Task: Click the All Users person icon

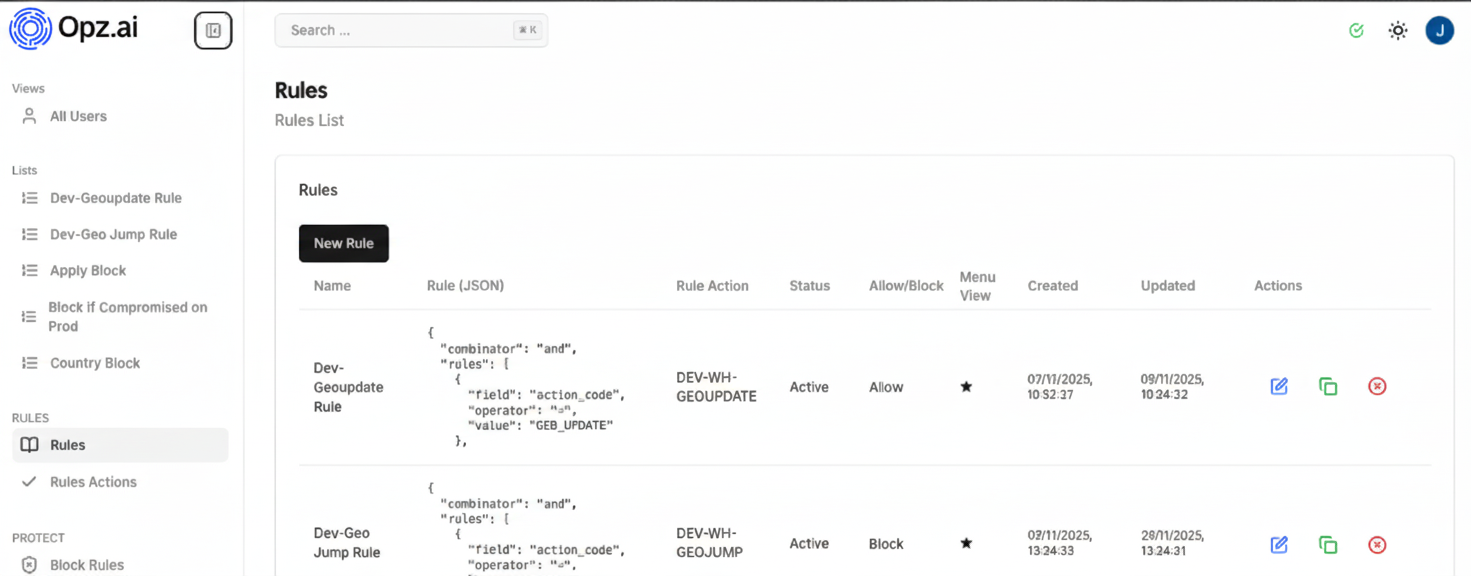Action: tap(29, 116)
